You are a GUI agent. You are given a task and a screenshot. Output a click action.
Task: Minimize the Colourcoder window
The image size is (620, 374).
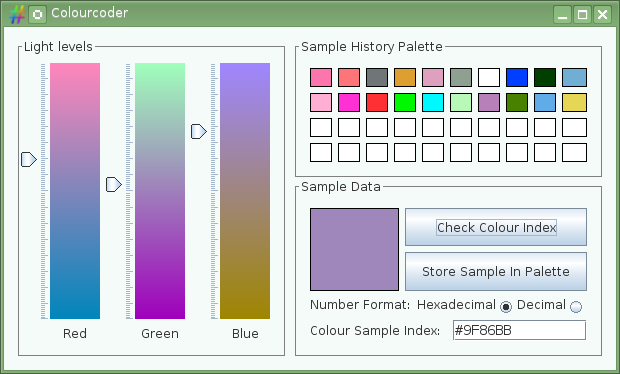click(562, 15)
